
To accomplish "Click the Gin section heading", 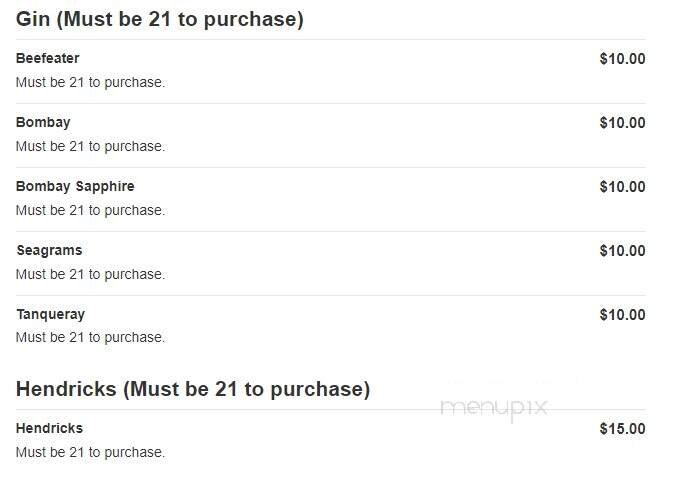I will (160, 19).
